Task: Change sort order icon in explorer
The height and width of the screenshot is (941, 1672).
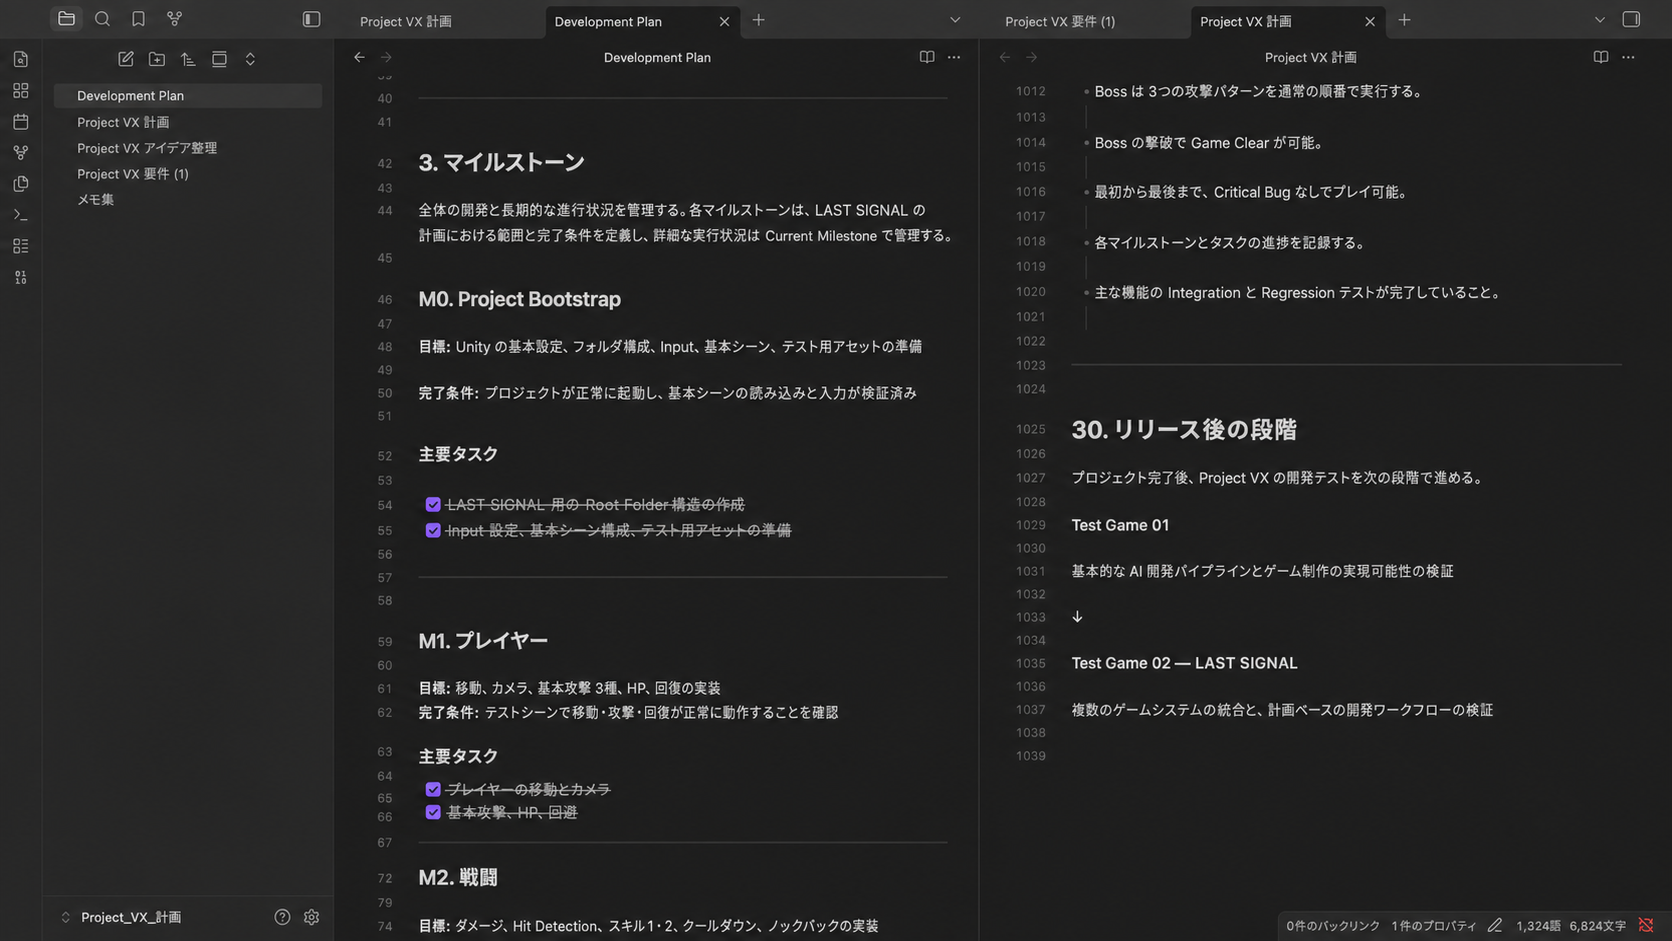Action: coord(188,59)
